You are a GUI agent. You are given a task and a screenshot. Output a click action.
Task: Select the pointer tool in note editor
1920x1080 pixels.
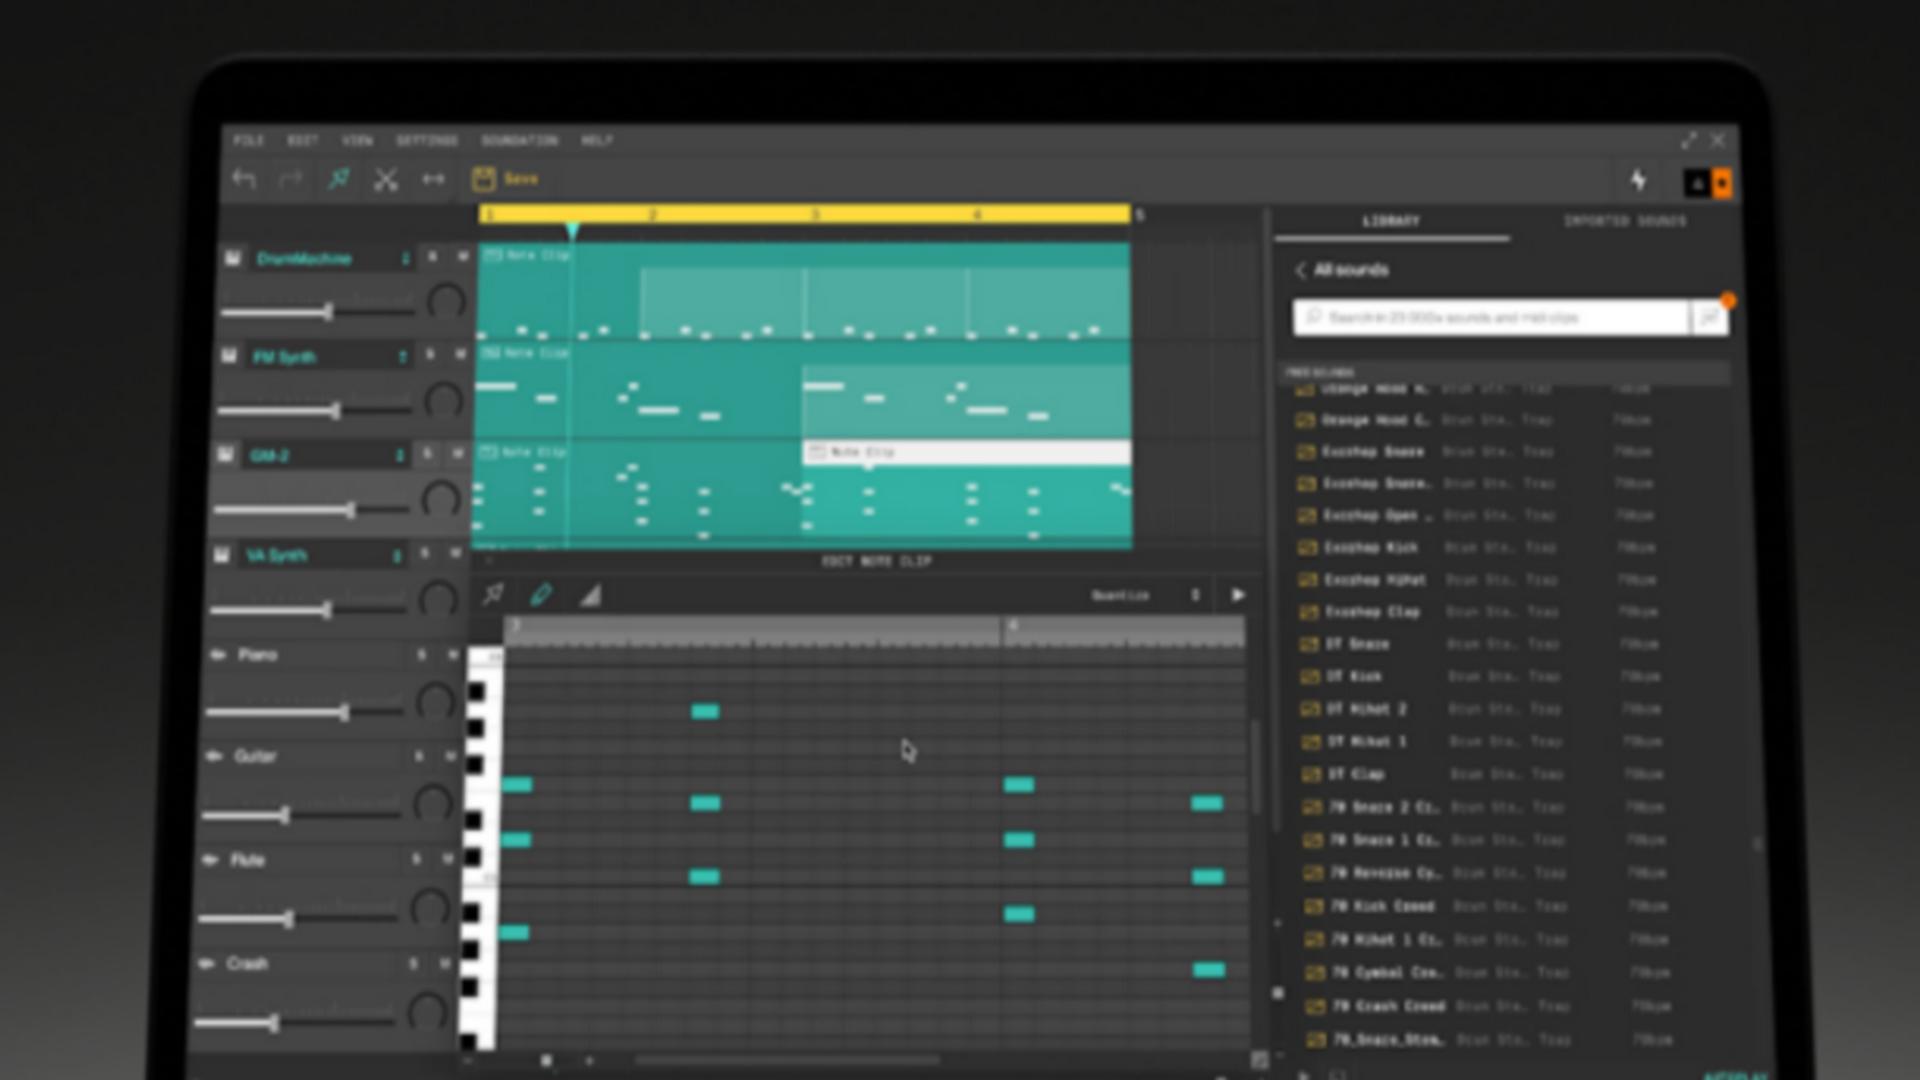(493, 595)
